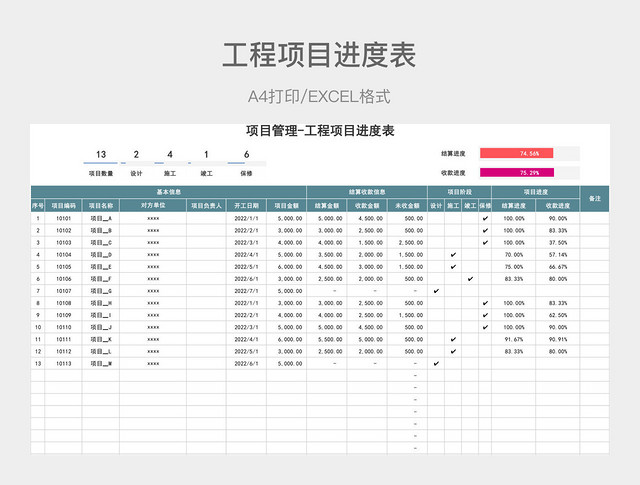Select the project code cell 10105
This screenshot has height=485, width=640.
coord(64,267)
